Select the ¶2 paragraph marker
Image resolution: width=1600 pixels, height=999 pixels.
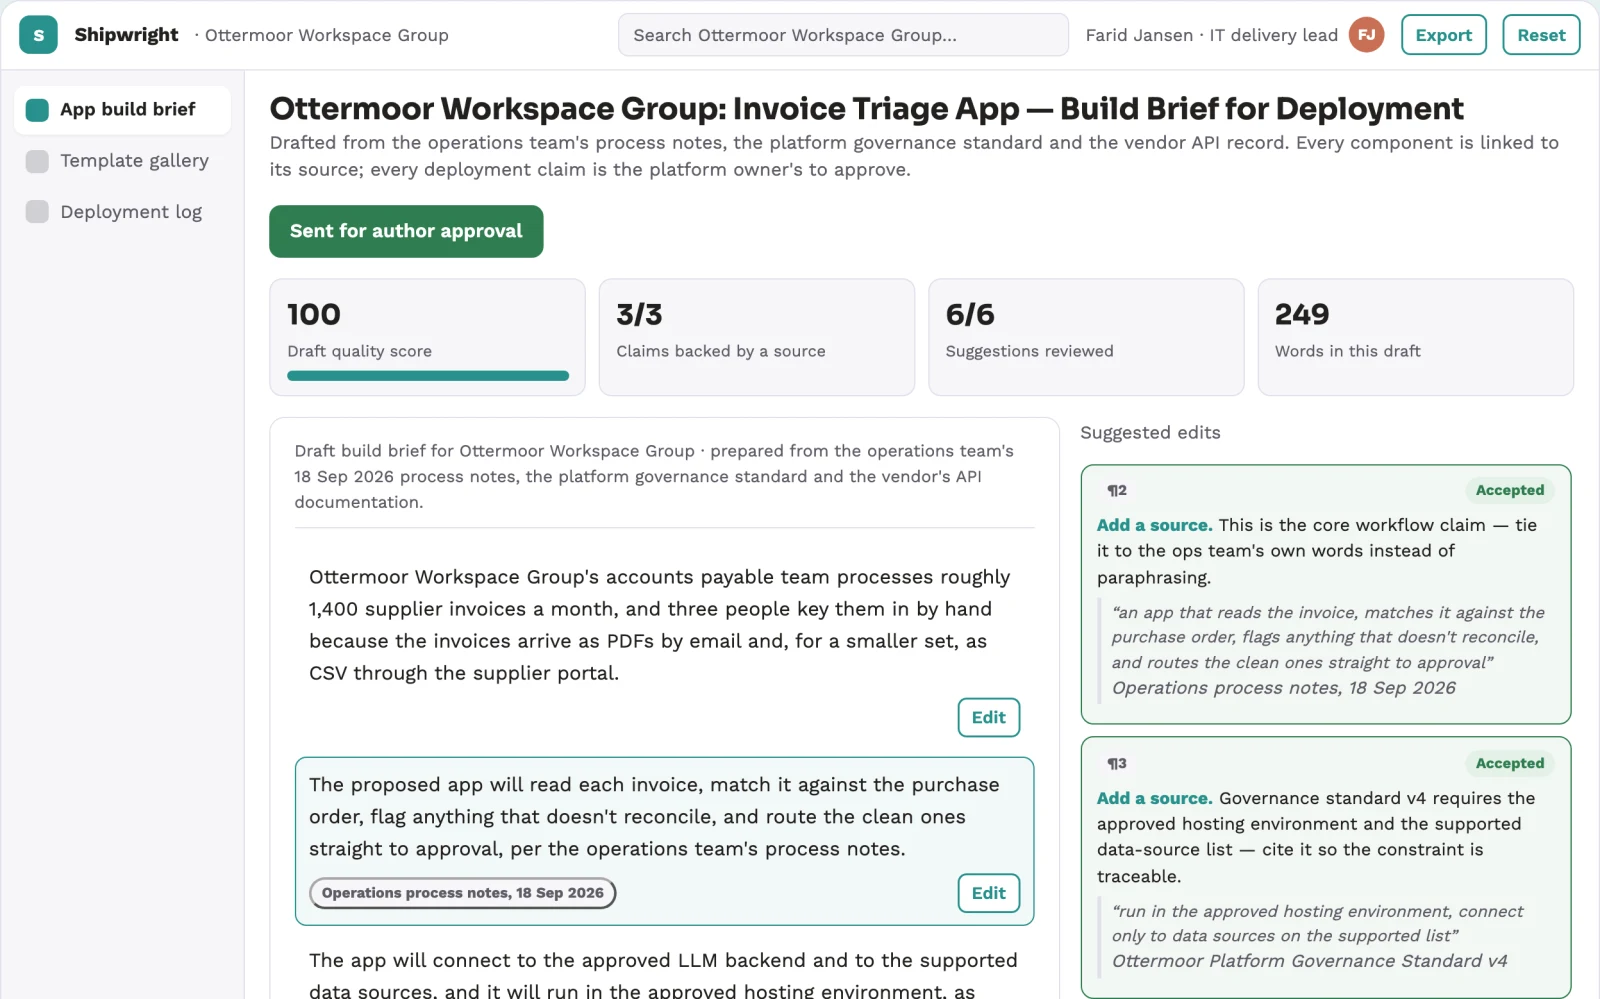pos(1117,490)
